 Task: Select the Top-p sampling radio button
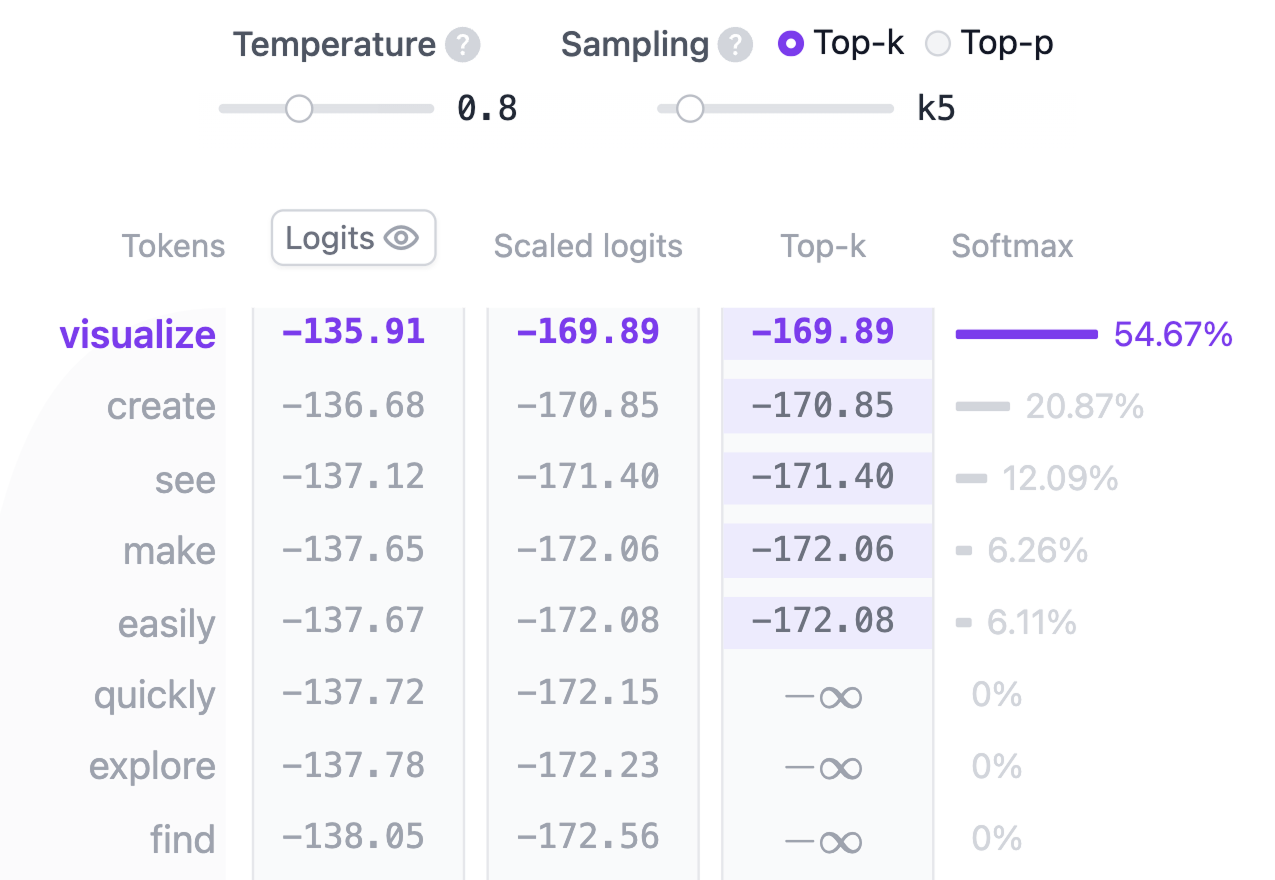point(938,44)
